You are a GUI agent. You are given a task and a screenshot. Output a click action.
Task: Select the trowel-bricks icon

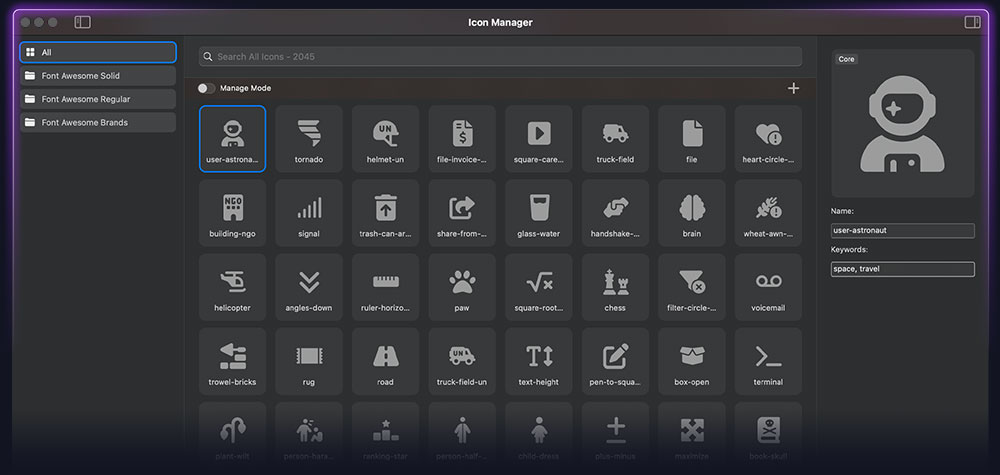(232, 362)
